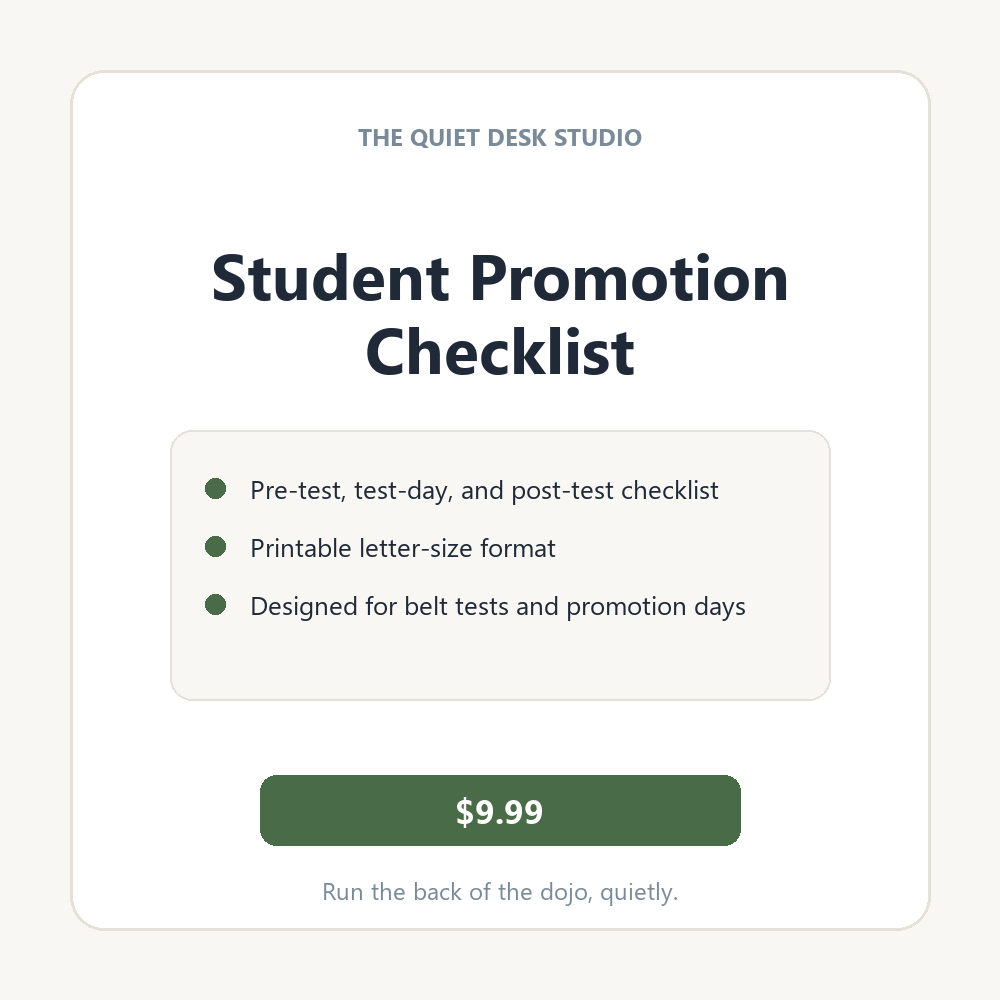Click the word Student in the main title
This screenshot has width=1000, height=1000.
pos(330,278)
